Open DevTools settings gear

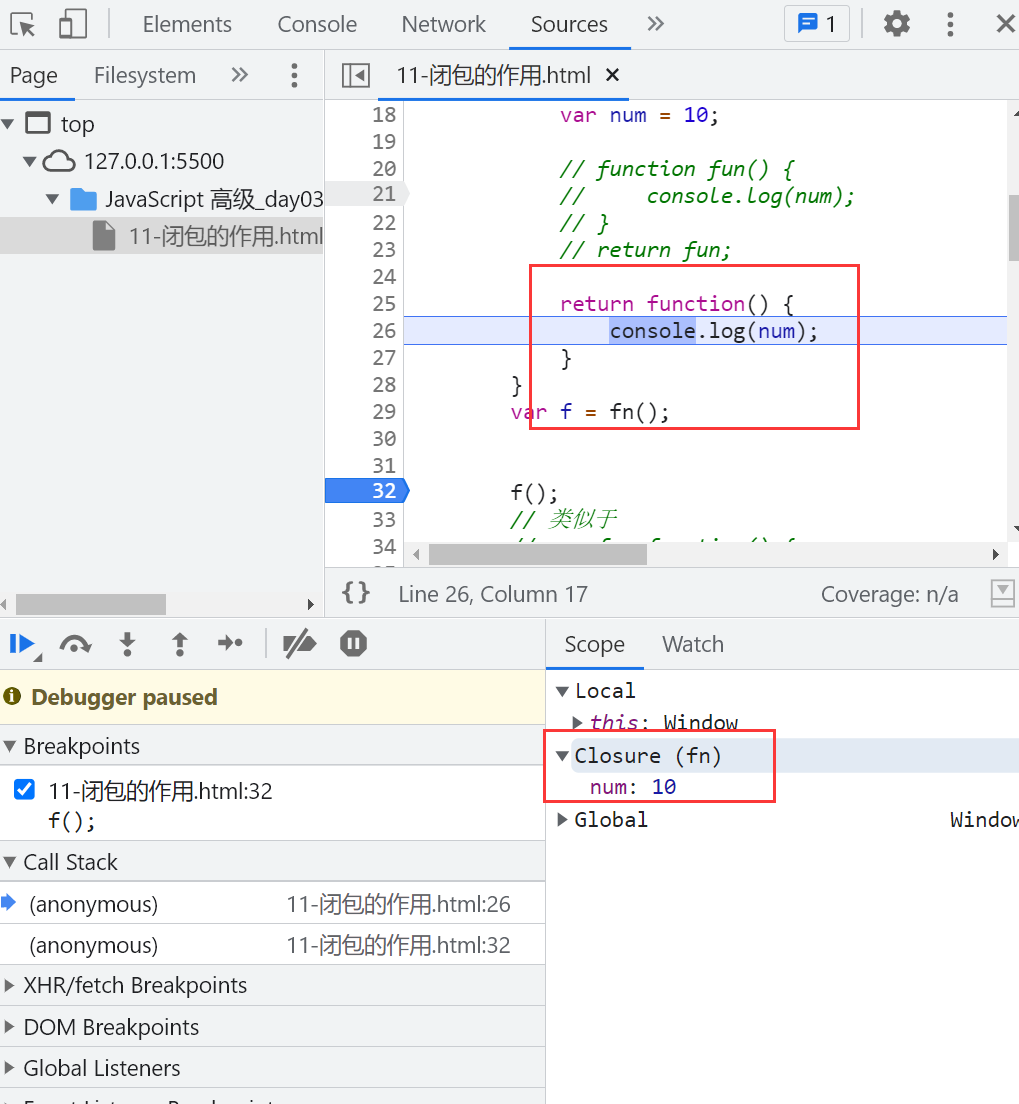click(x=896, y=24)
